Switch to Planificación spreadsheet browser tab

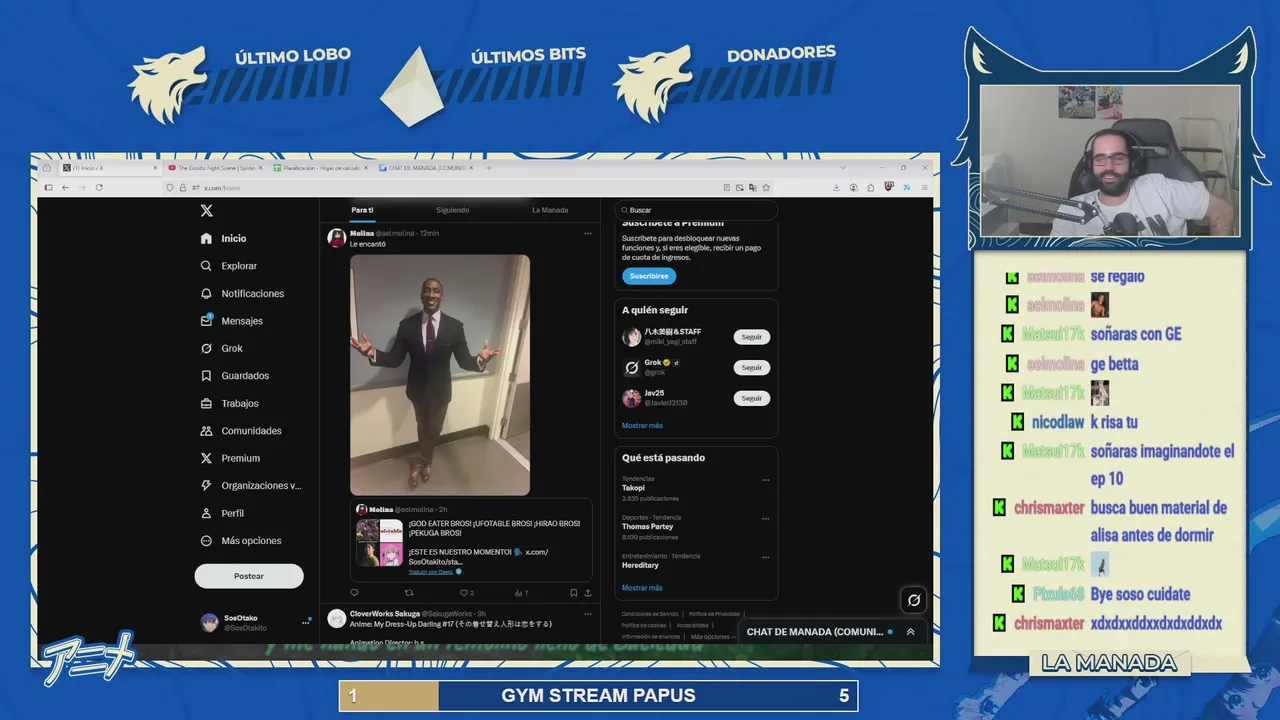click(320, 168)
